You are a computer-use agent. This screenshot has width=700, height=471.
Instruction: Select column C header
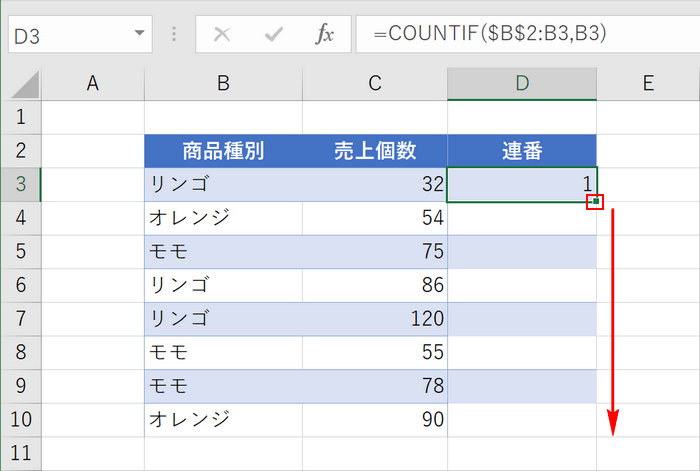375,83
